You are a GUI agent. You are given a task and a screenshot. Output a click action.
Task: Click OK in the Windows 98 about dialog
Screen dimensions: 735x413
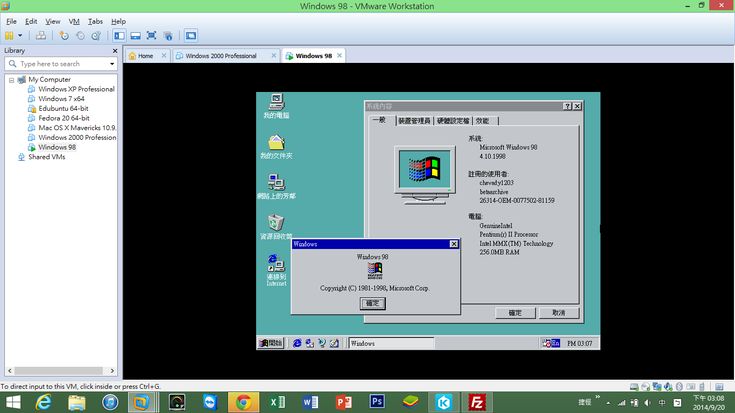[373, 303]
